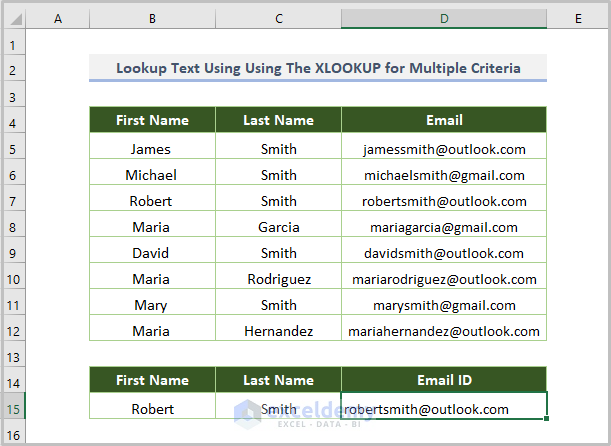Screen dimensions: 611x446
Task: Select the Rodriguez last name cell
Action: pos(278,279)
